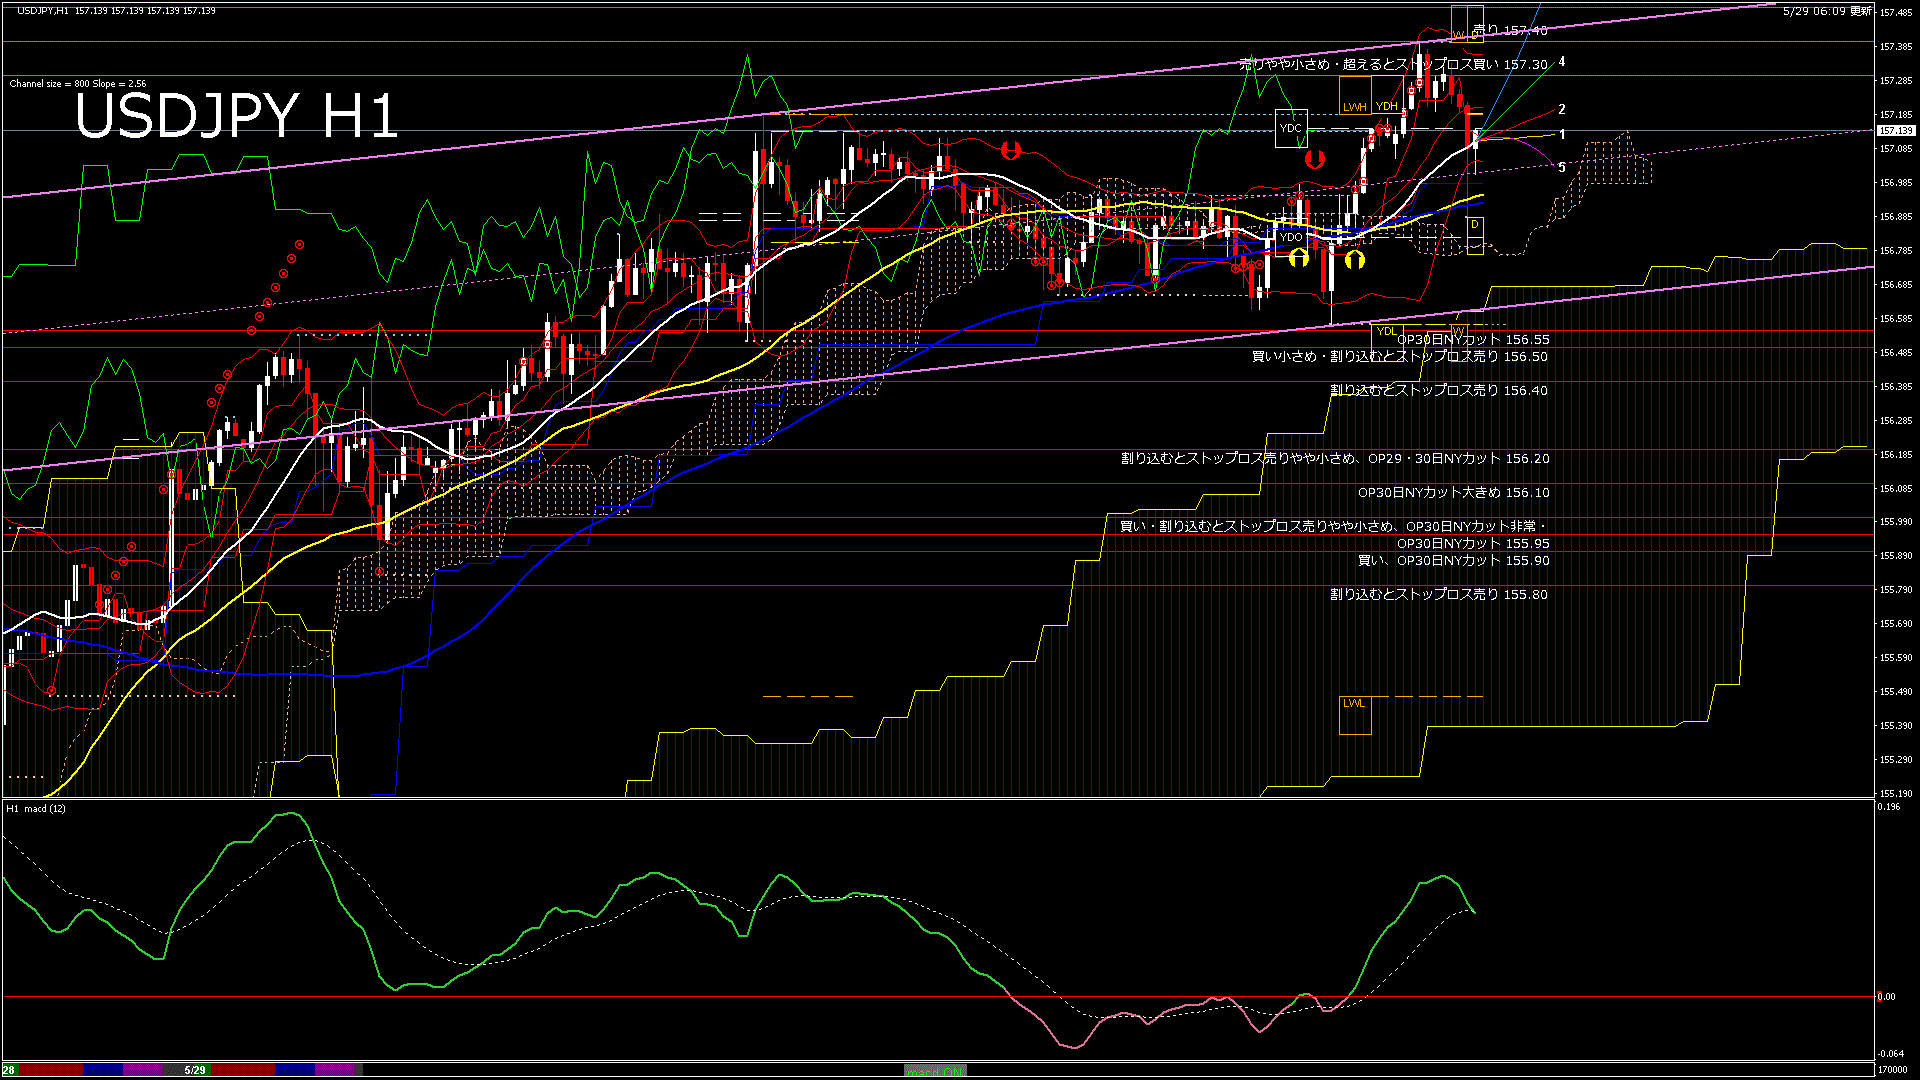Click the 28 date marker on timeline
The image size is (1920, 1080).
pos(9,1070)
